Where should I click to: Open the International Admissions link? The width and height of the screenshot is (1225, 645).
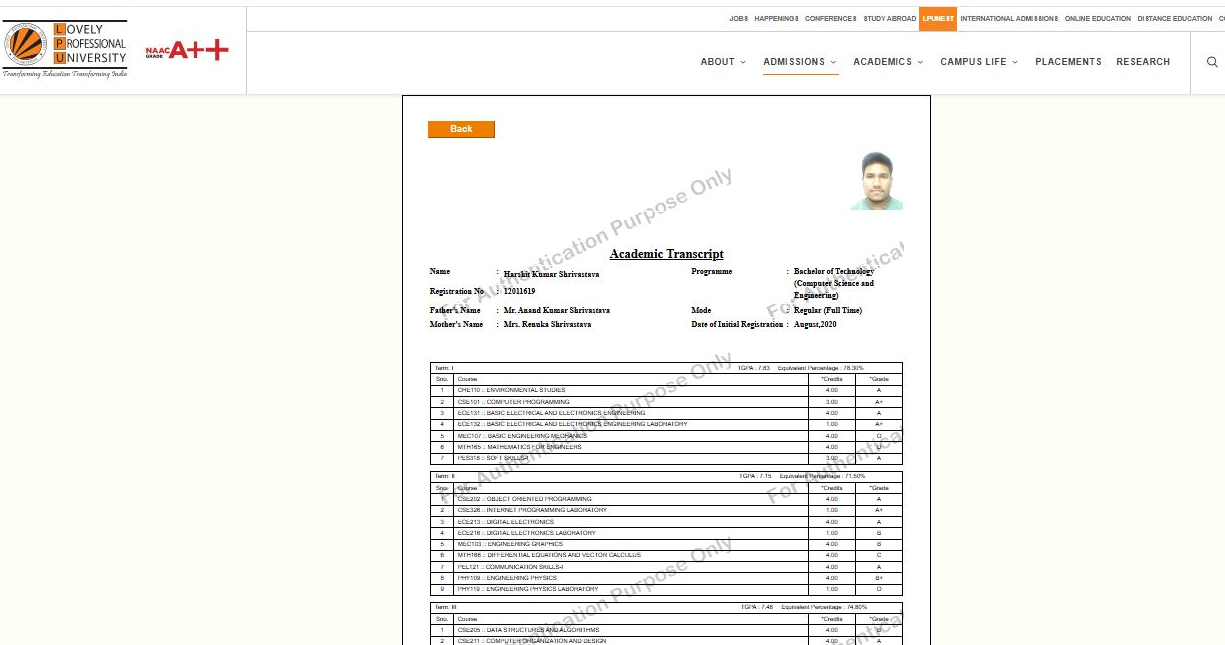[1009, 19]
